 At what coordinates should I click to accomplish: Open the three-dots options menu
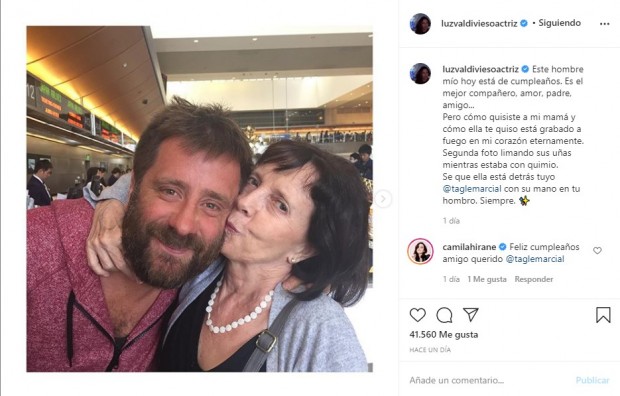point(604,24)
